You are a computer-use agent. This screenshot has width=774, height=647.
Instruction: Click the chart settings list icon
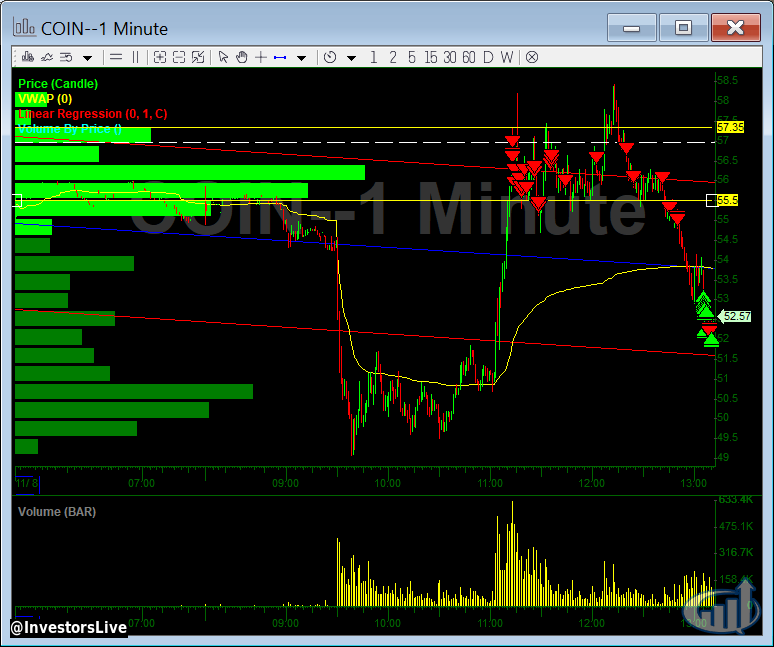coord(66,57)
